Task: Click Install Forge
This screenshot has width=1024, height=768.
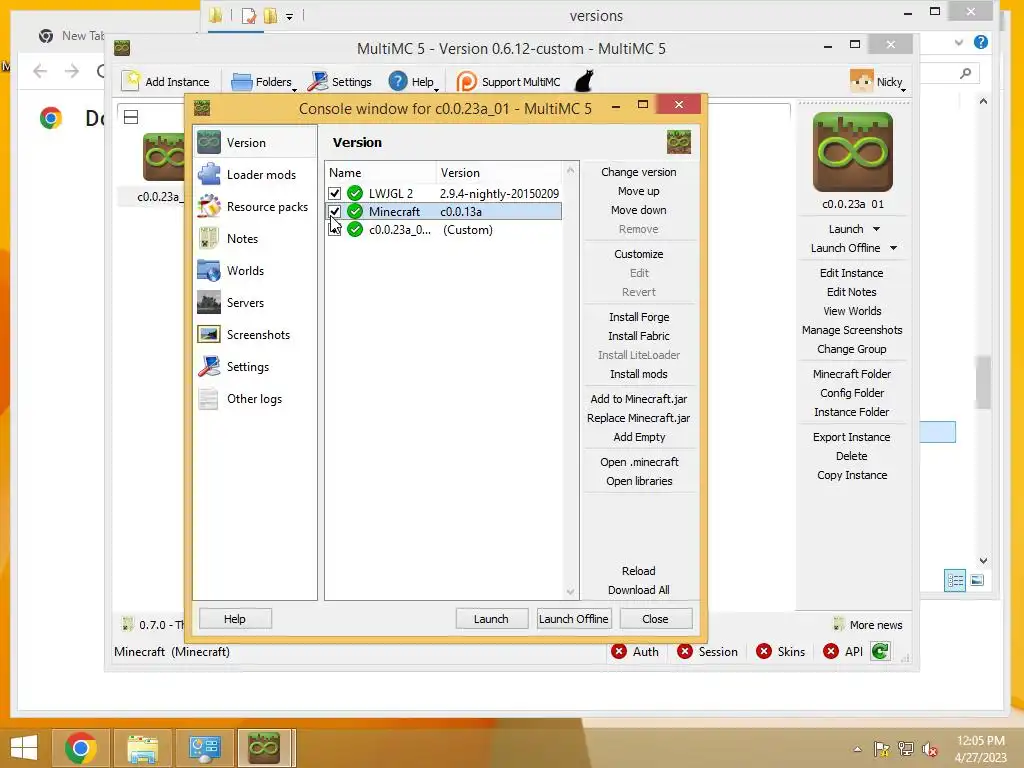Action: click(639, 317)
